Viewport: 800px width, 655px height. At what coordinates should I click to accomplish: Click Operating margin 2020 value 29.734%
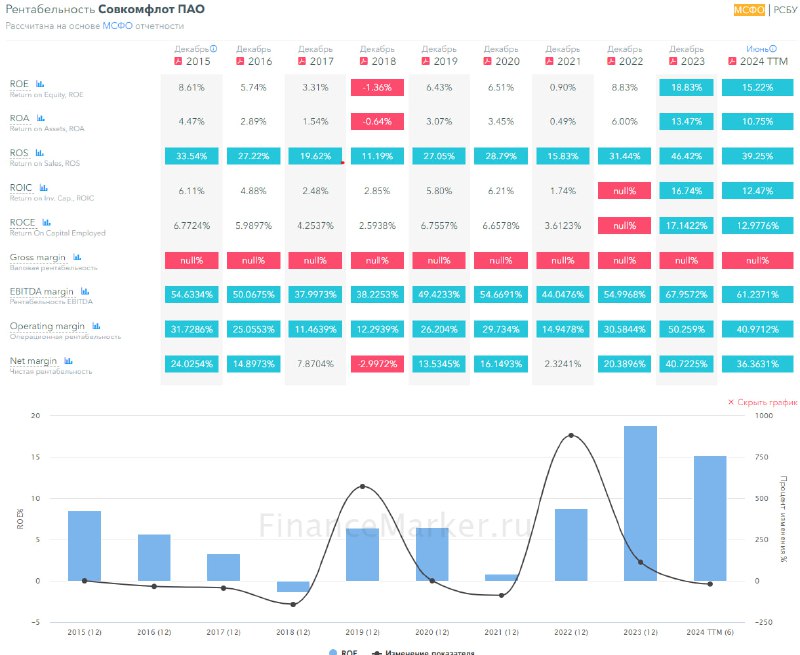click(501, 329)
